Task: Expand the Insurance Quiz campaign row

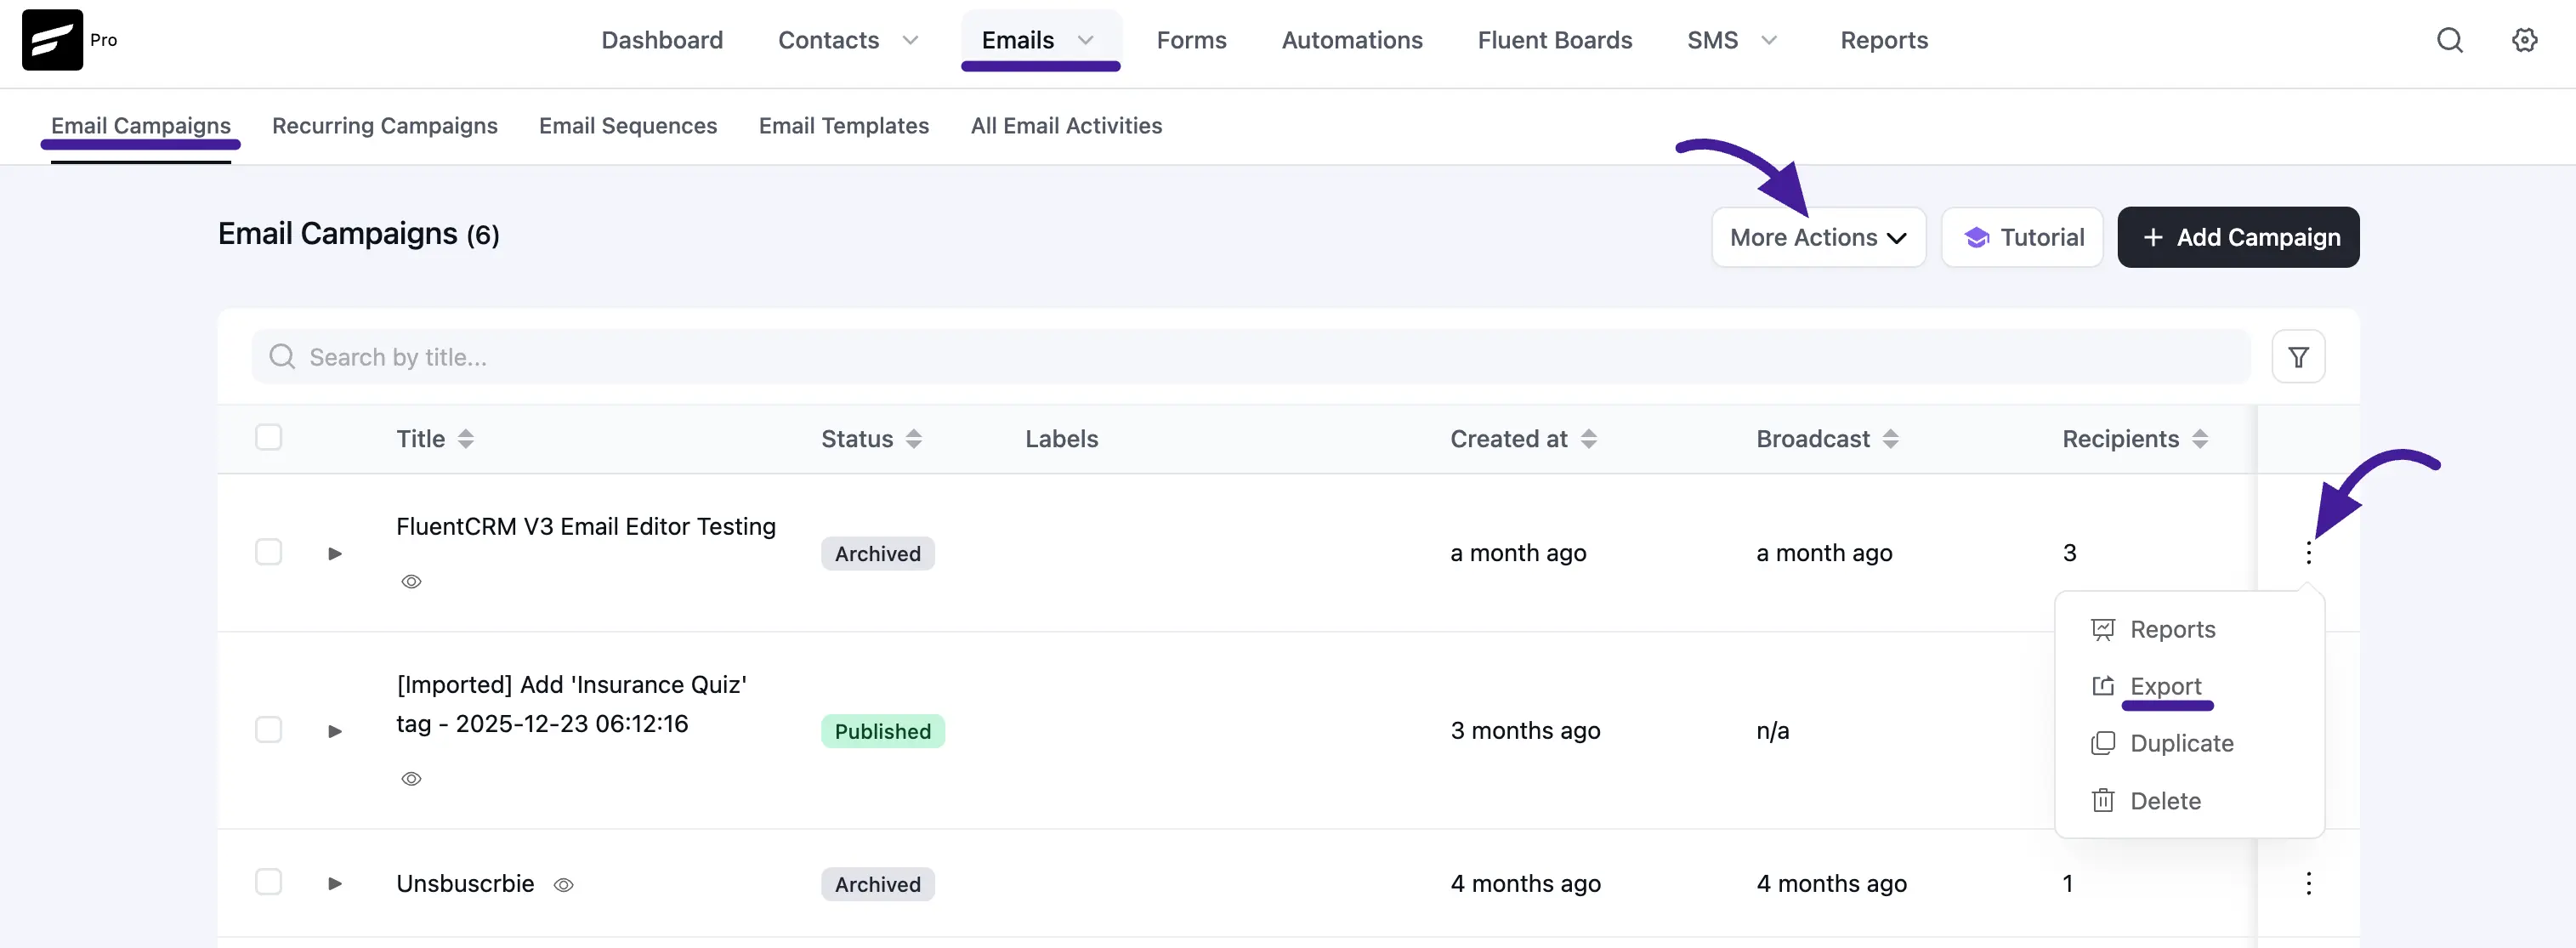Action: [x=335, y=731]
